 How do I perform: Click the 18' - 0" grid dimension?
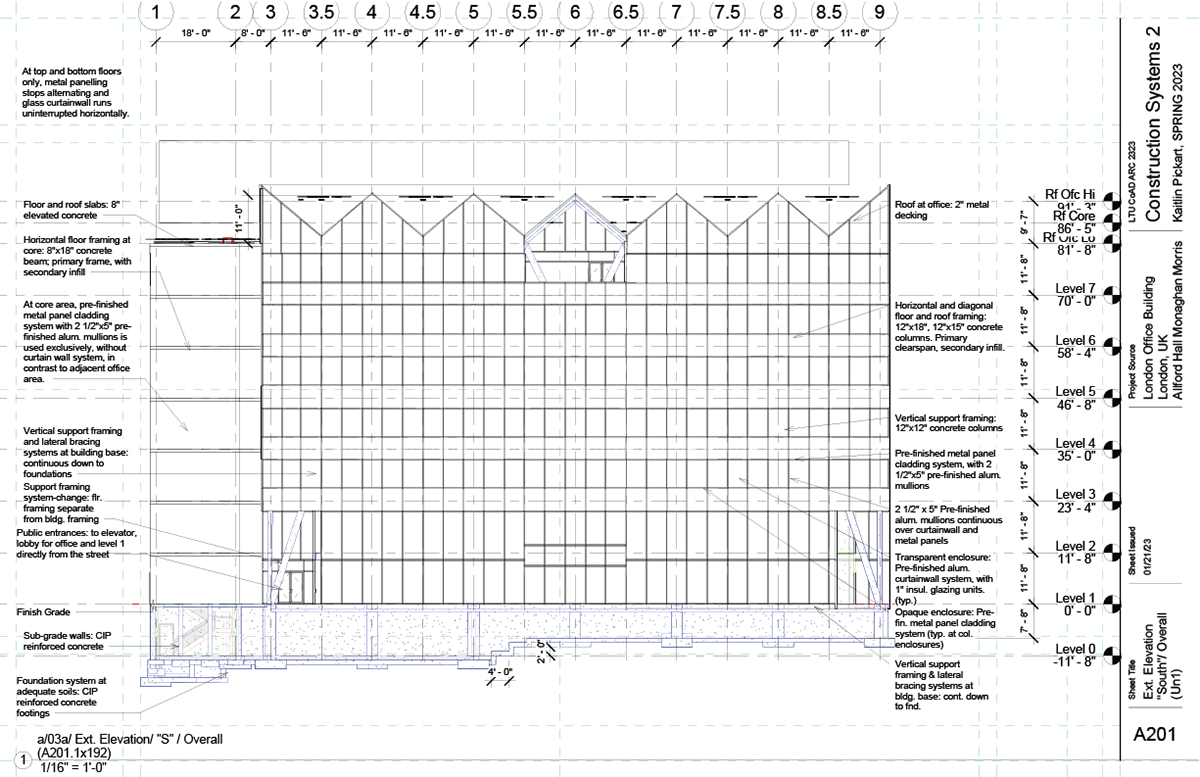point(194,33)
